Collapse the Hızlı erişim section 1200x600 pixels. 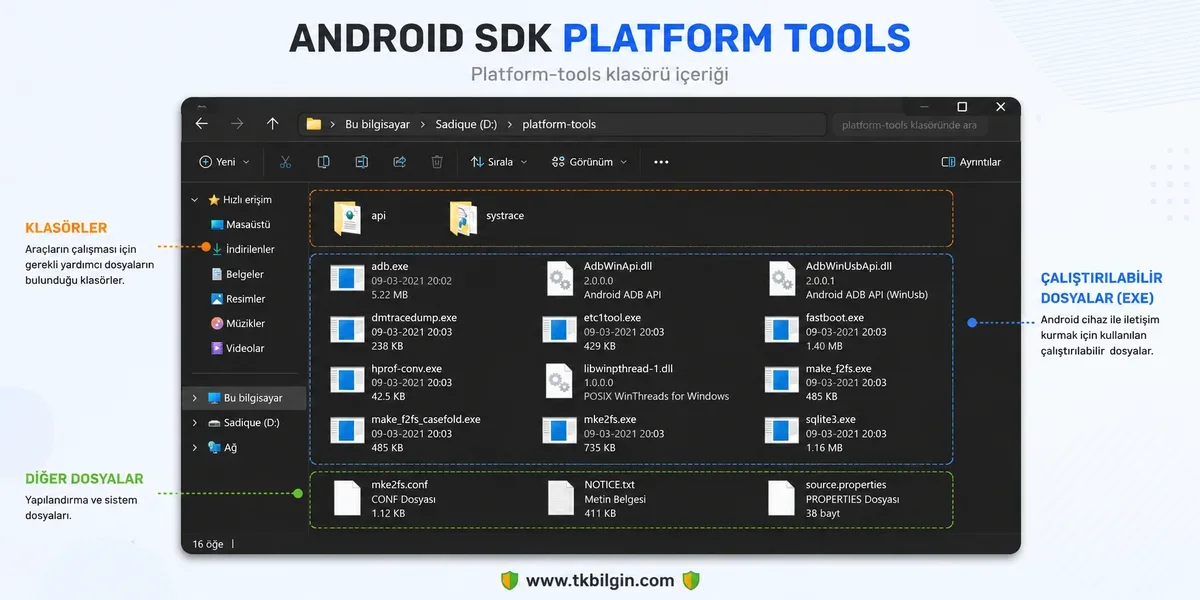click(x=195, y=200)
